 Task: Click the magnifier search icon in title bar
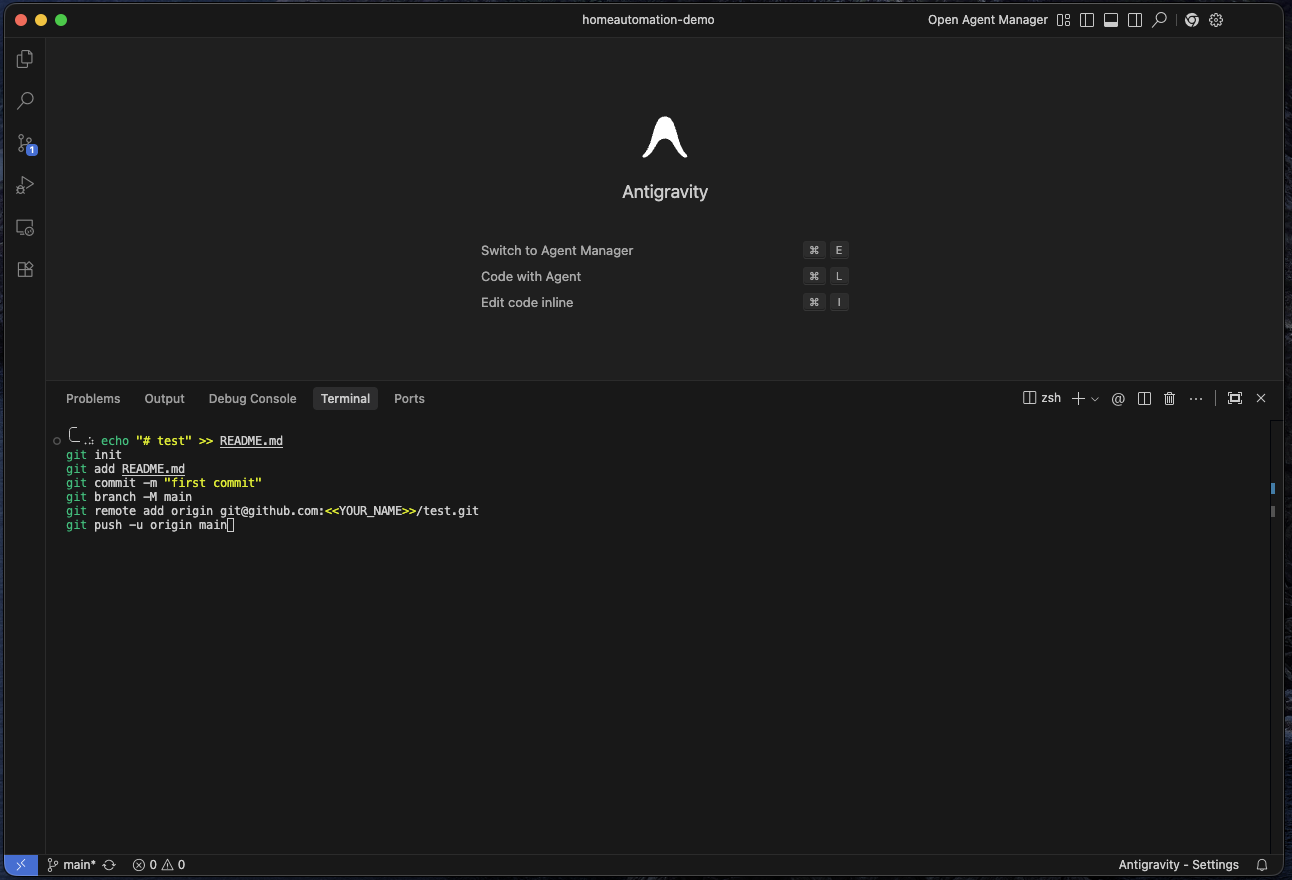1159,20
